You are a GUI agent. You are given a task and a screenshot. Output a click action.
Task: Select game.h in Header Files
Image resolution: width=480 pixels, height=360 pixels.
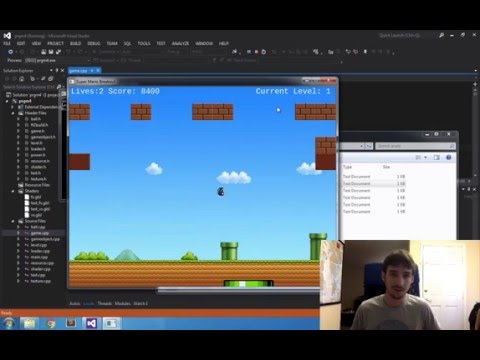pyautogui.click(x=37, y=131)
